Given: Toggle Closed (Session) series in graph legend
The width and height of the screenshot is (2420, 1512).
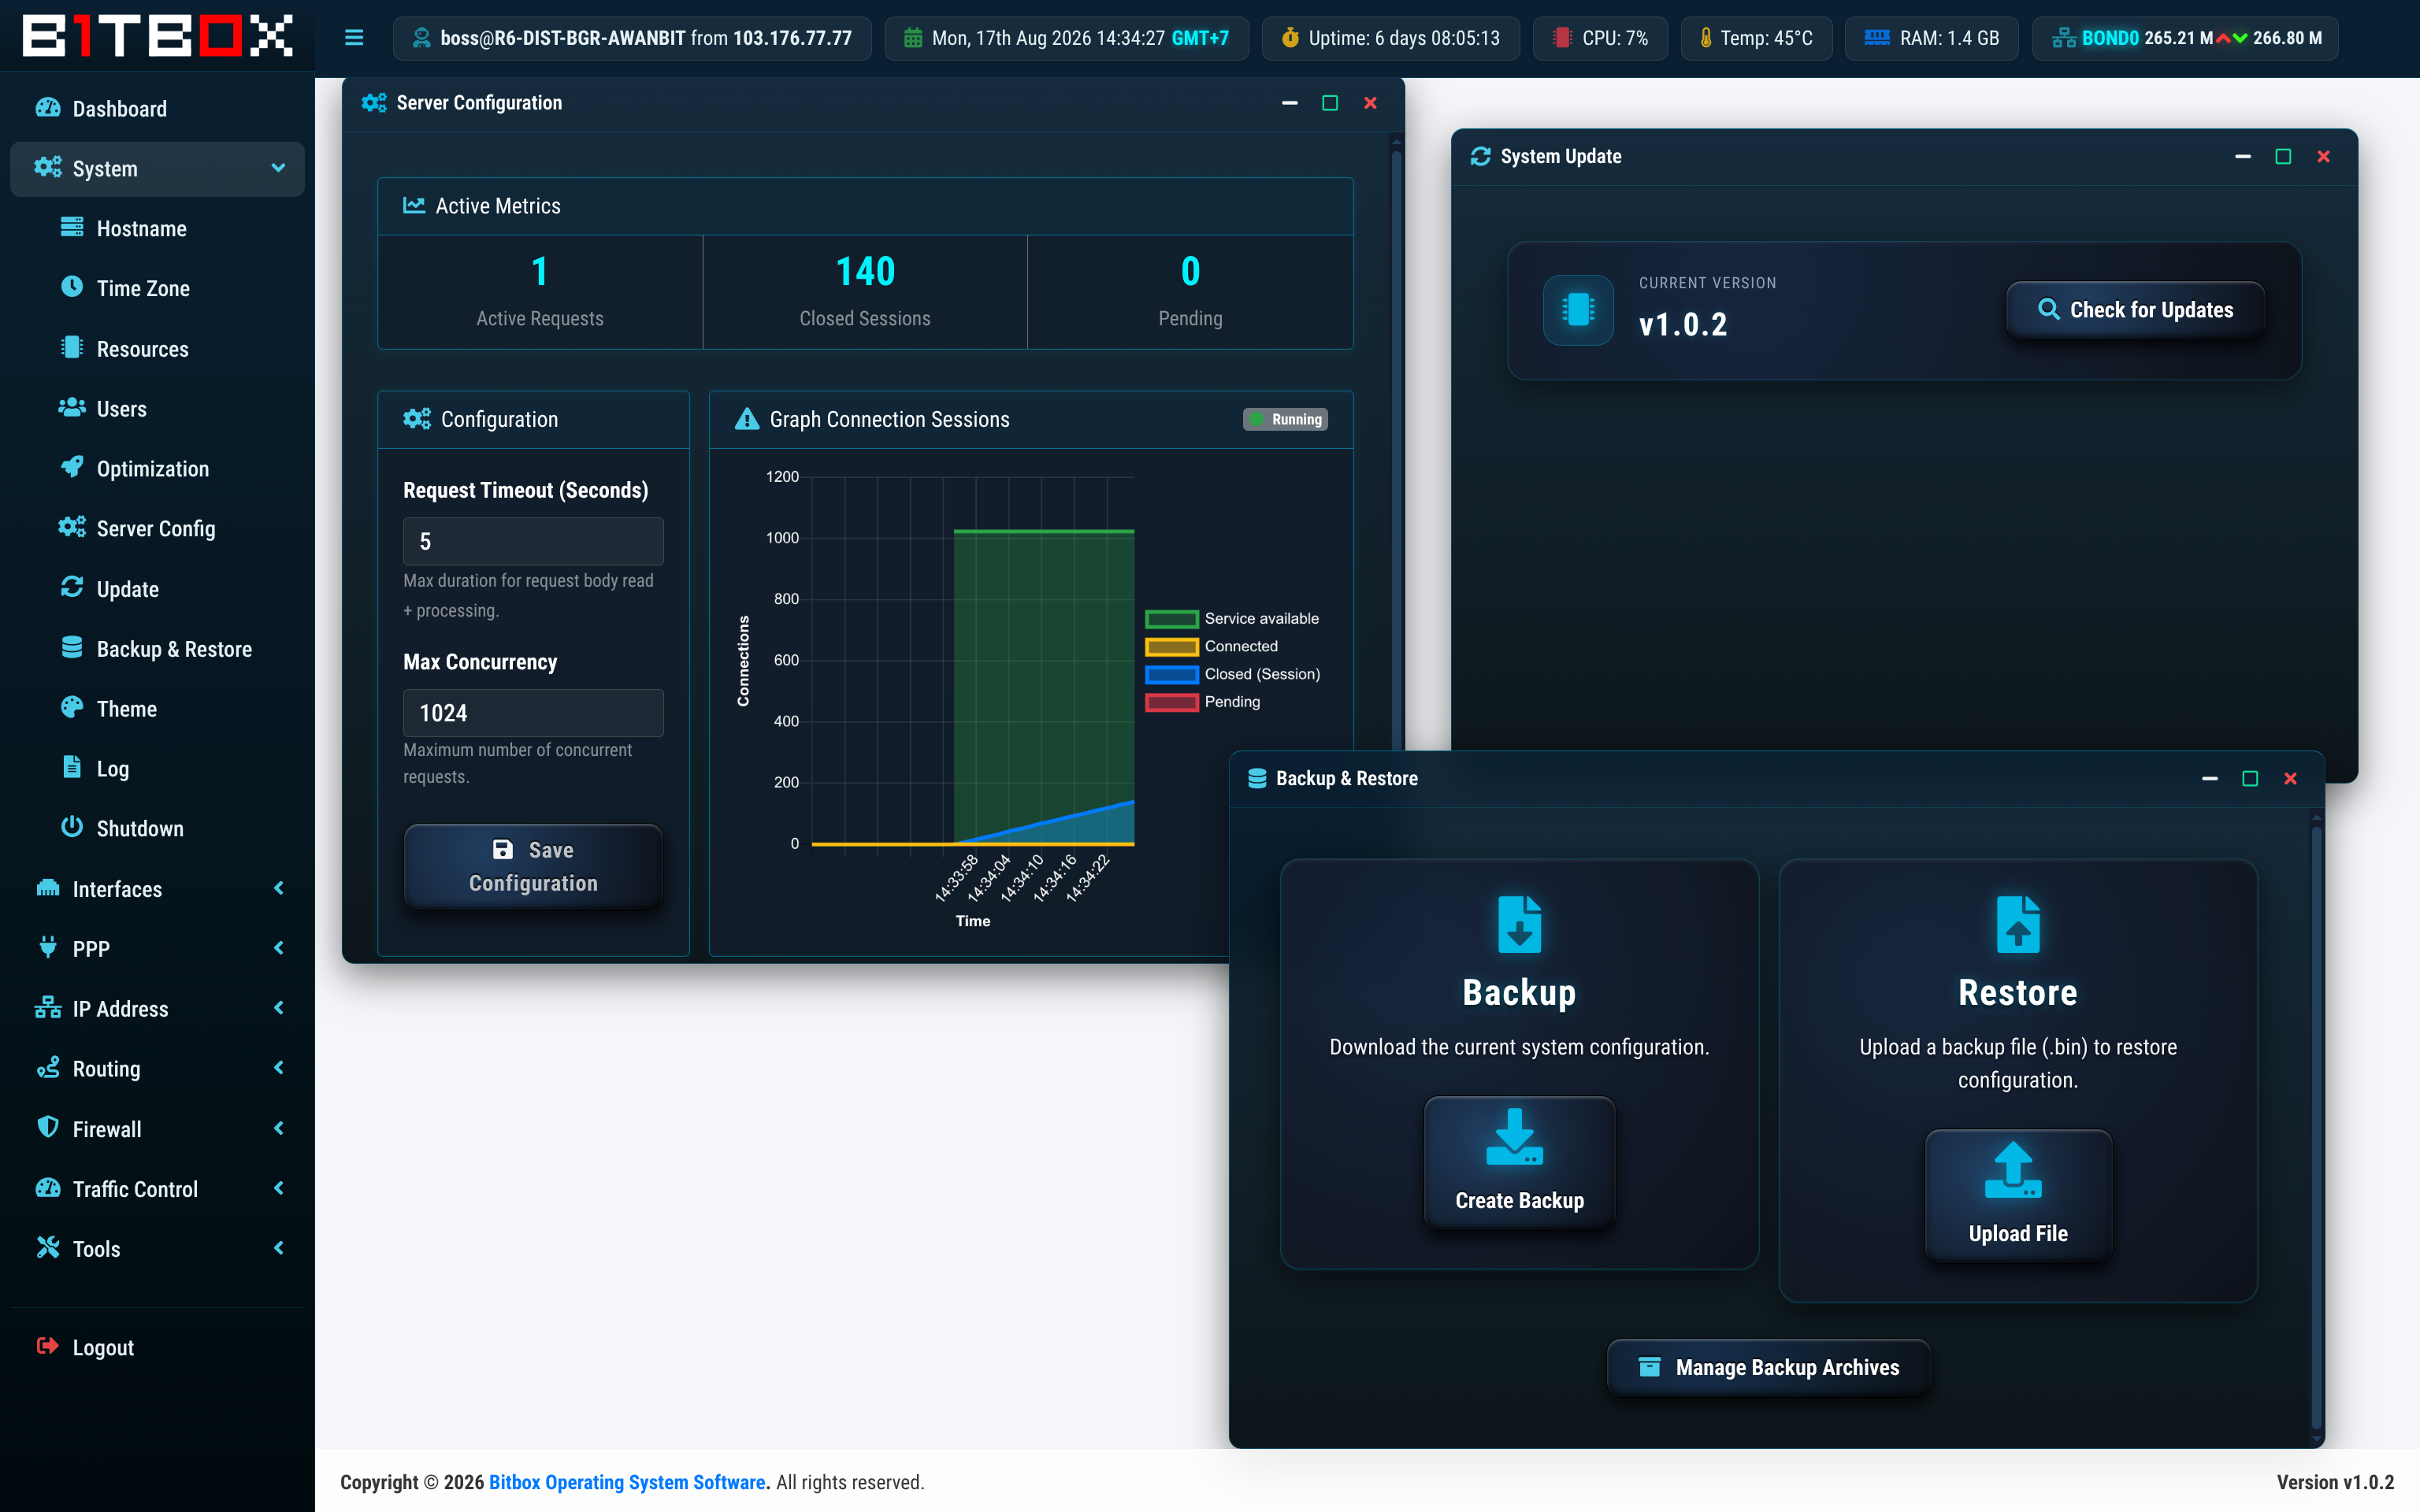Looking at the screenshot, I should click(x=1233, y=675).
